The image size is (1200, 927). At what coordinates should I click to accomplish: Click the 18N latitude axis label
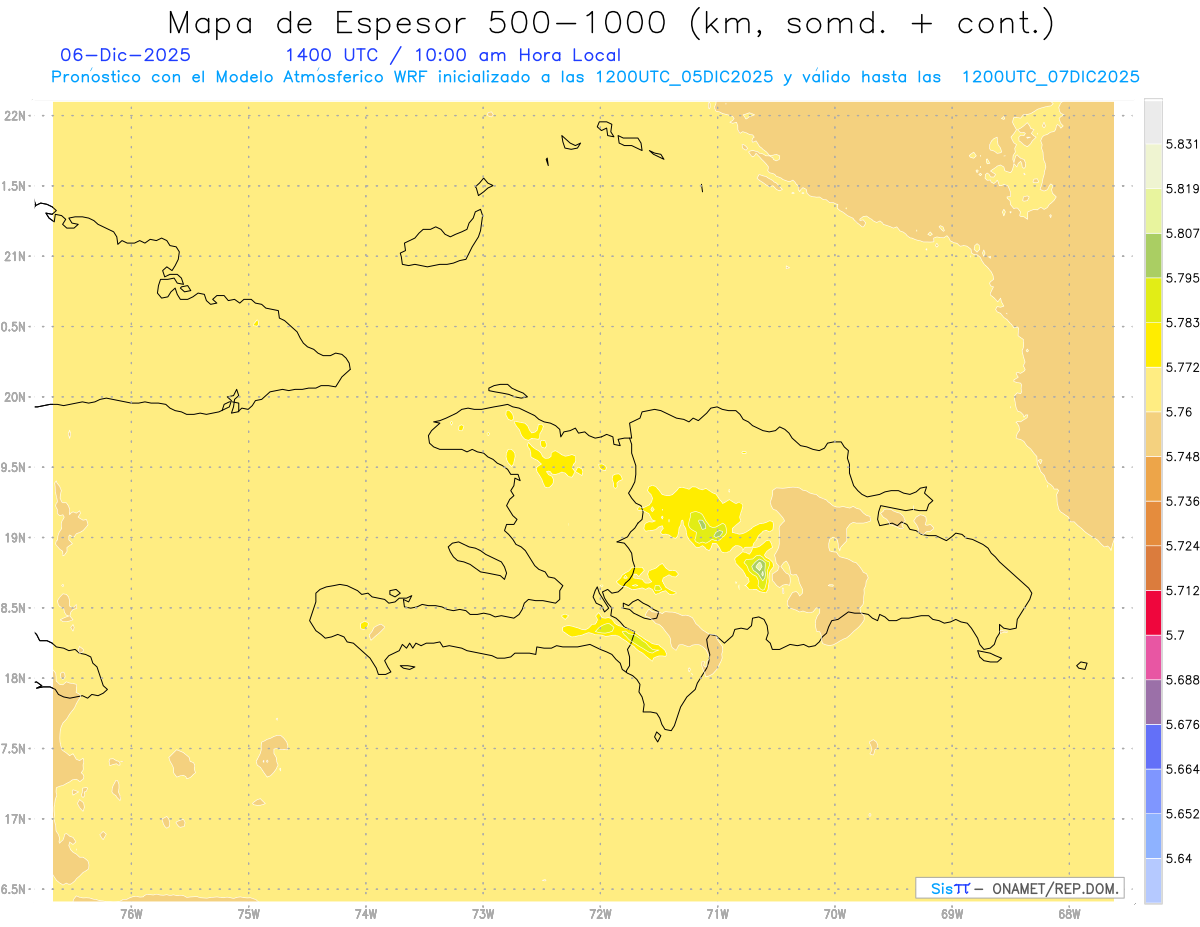(x=16, y=679)
